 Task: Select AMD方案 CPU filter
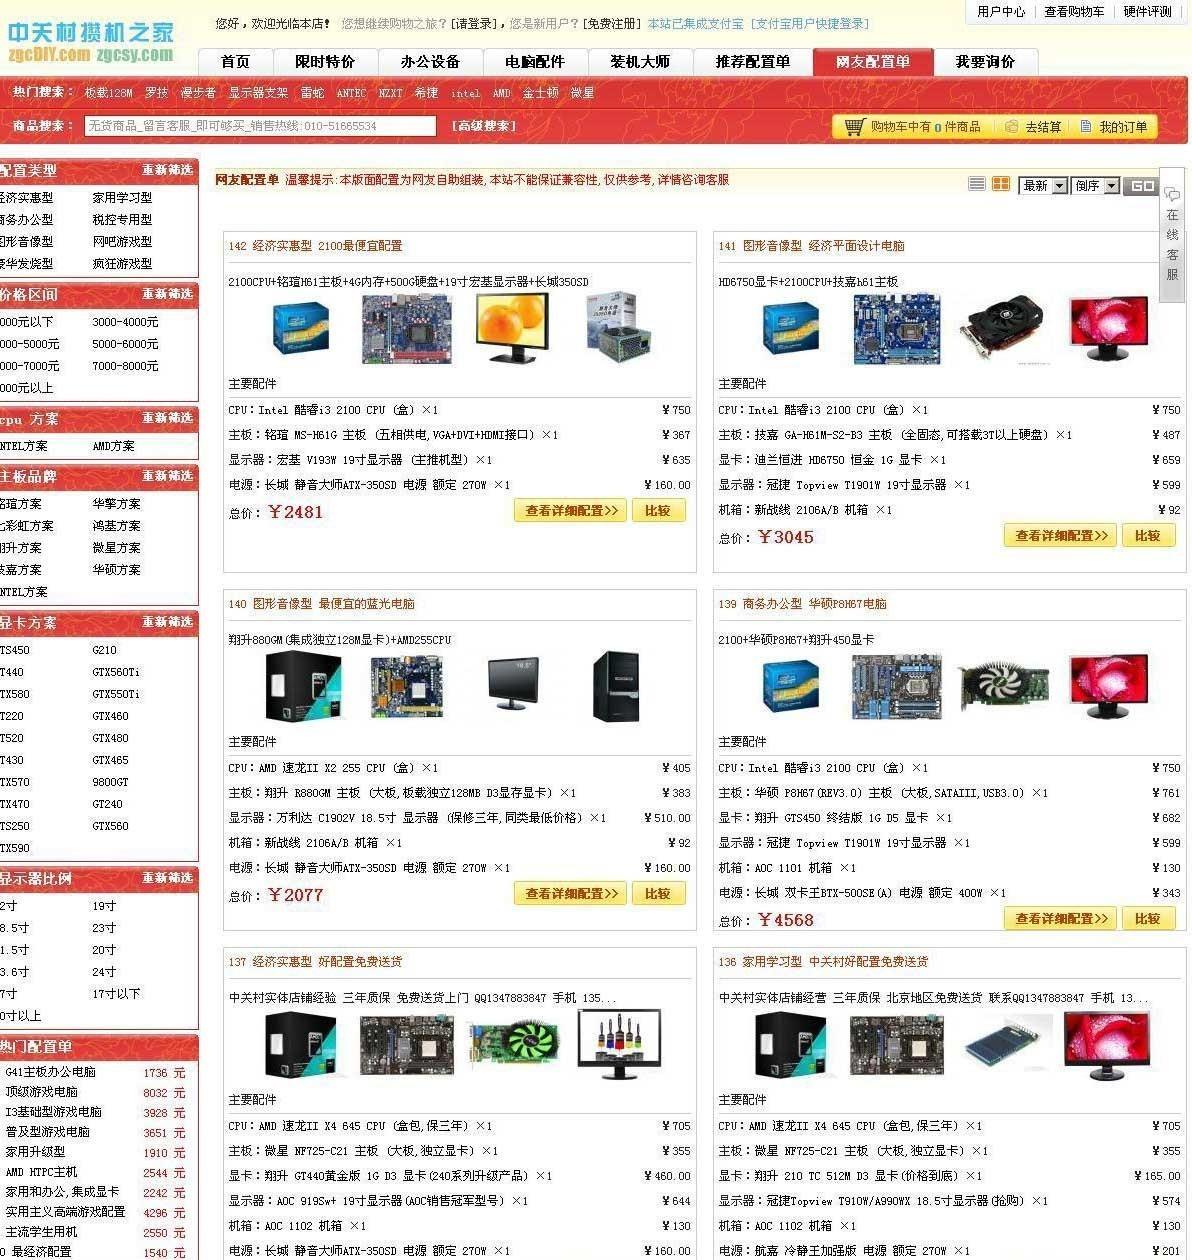click(113, 446)
